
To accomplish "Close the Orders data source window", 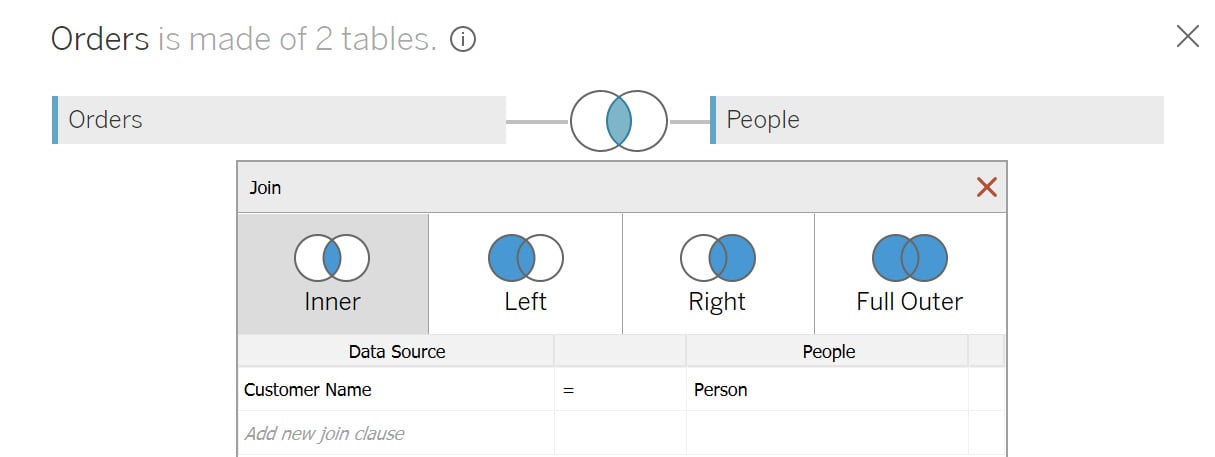I will pos(1187,38).
